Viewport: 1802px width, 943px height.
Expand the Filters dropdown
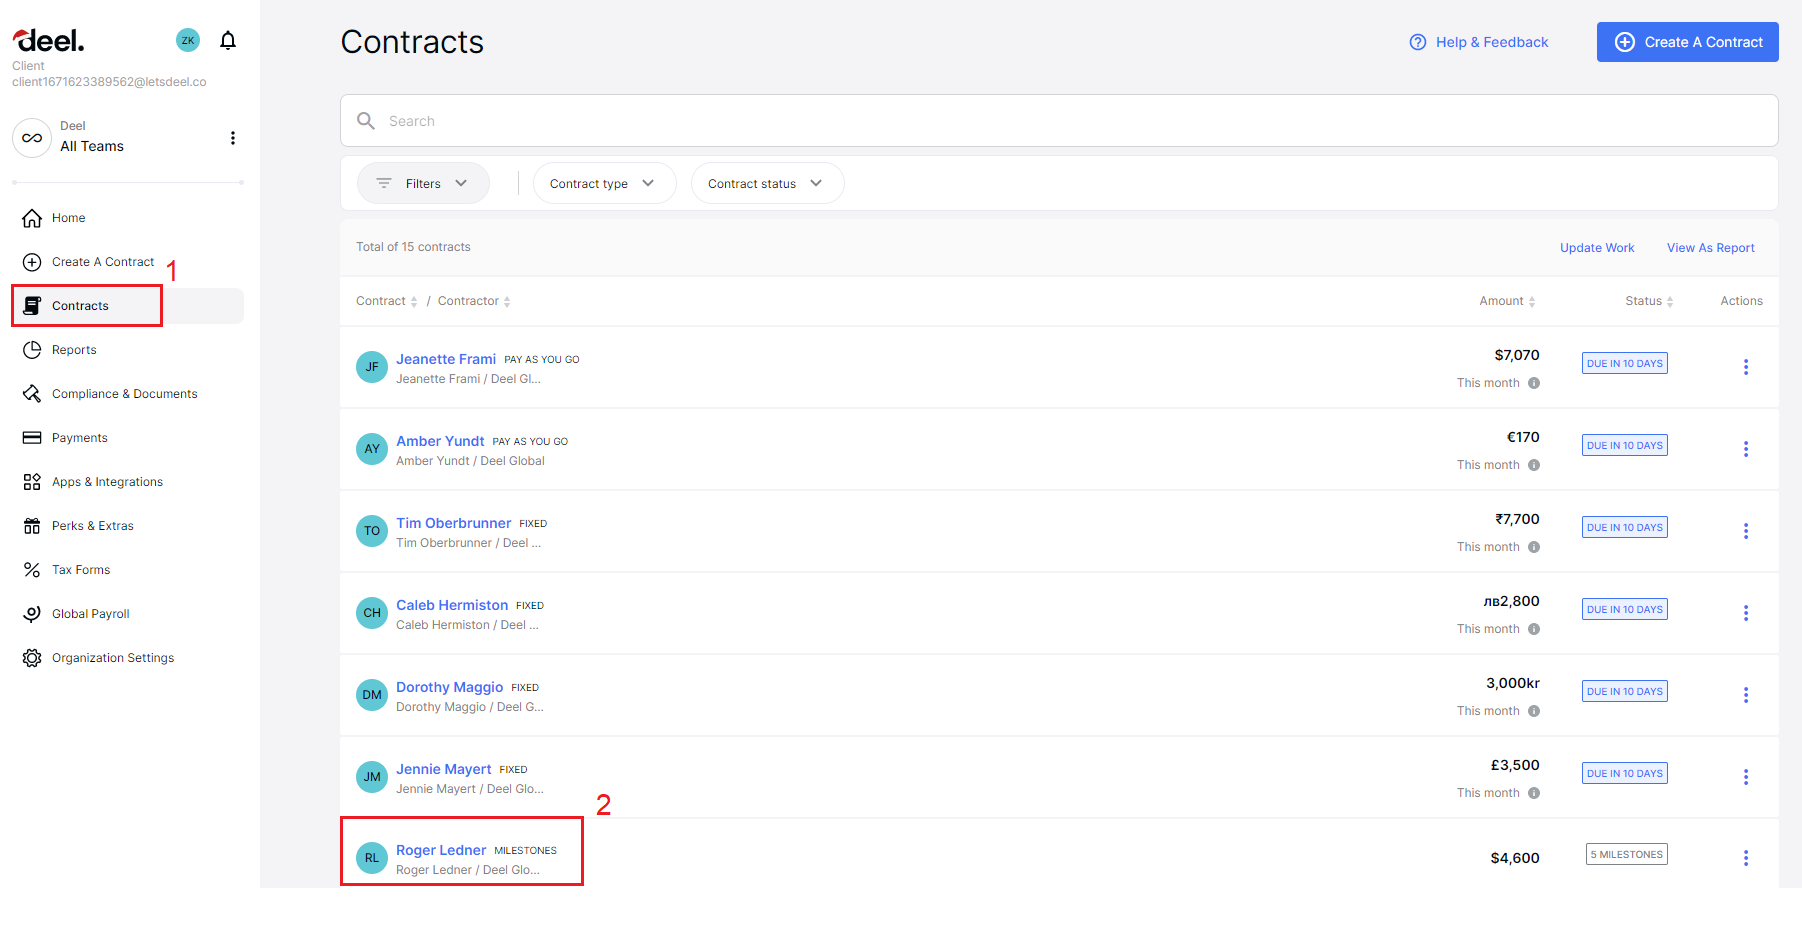point(422,183)
